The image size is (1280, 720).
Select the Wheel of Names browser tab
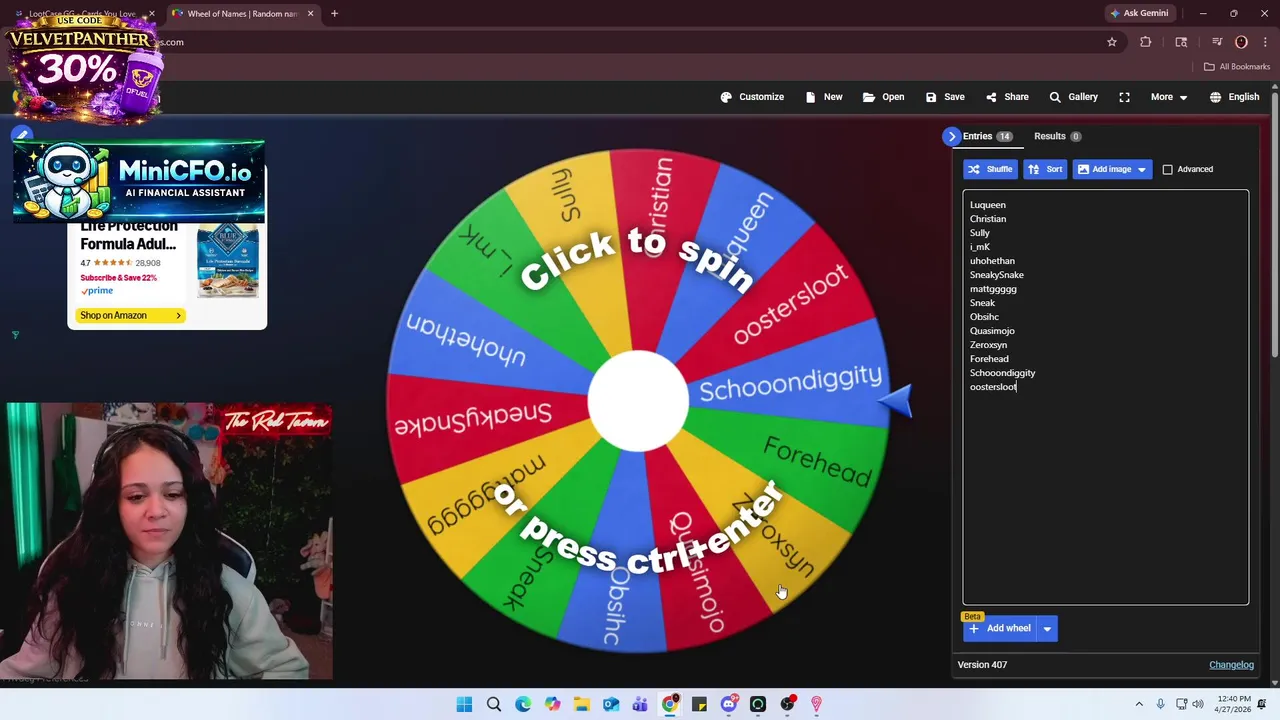coord(242,14)
